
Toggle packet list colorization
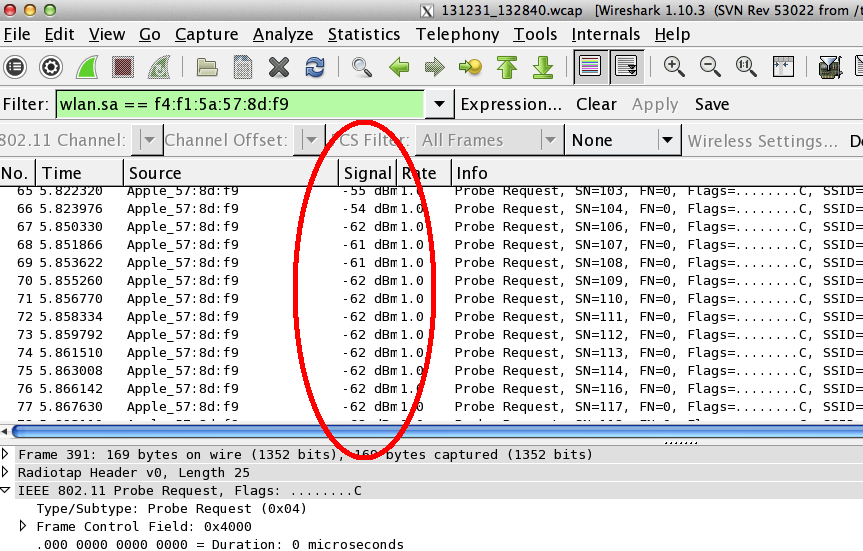[x=590, y=67]
